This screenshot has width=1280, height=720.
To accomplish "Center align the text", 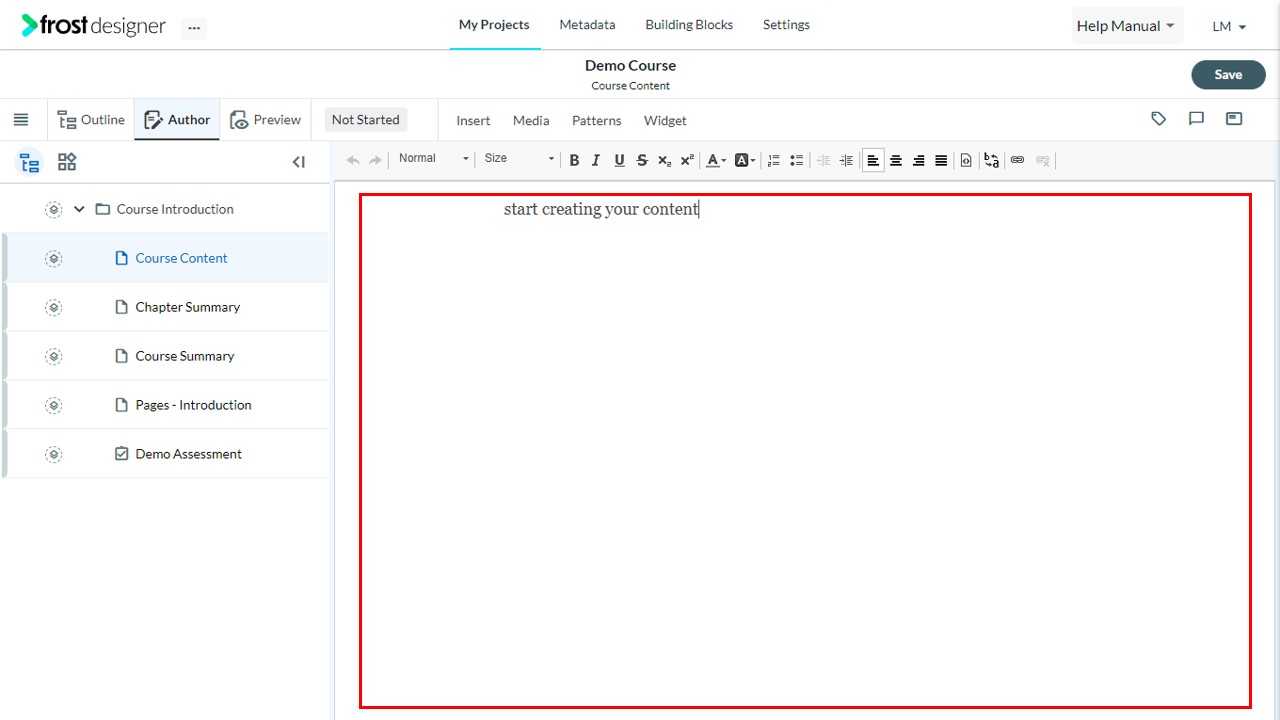I will pos(896,160).
